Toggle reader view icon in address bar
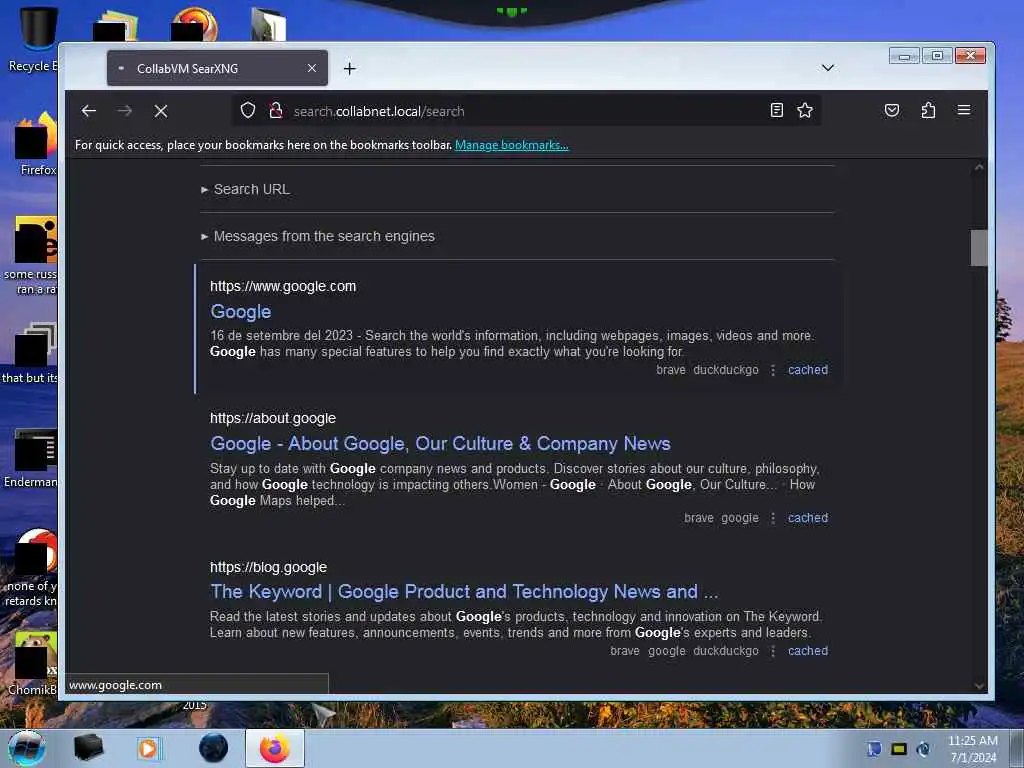1024x768 pixels. coord(776,110)
